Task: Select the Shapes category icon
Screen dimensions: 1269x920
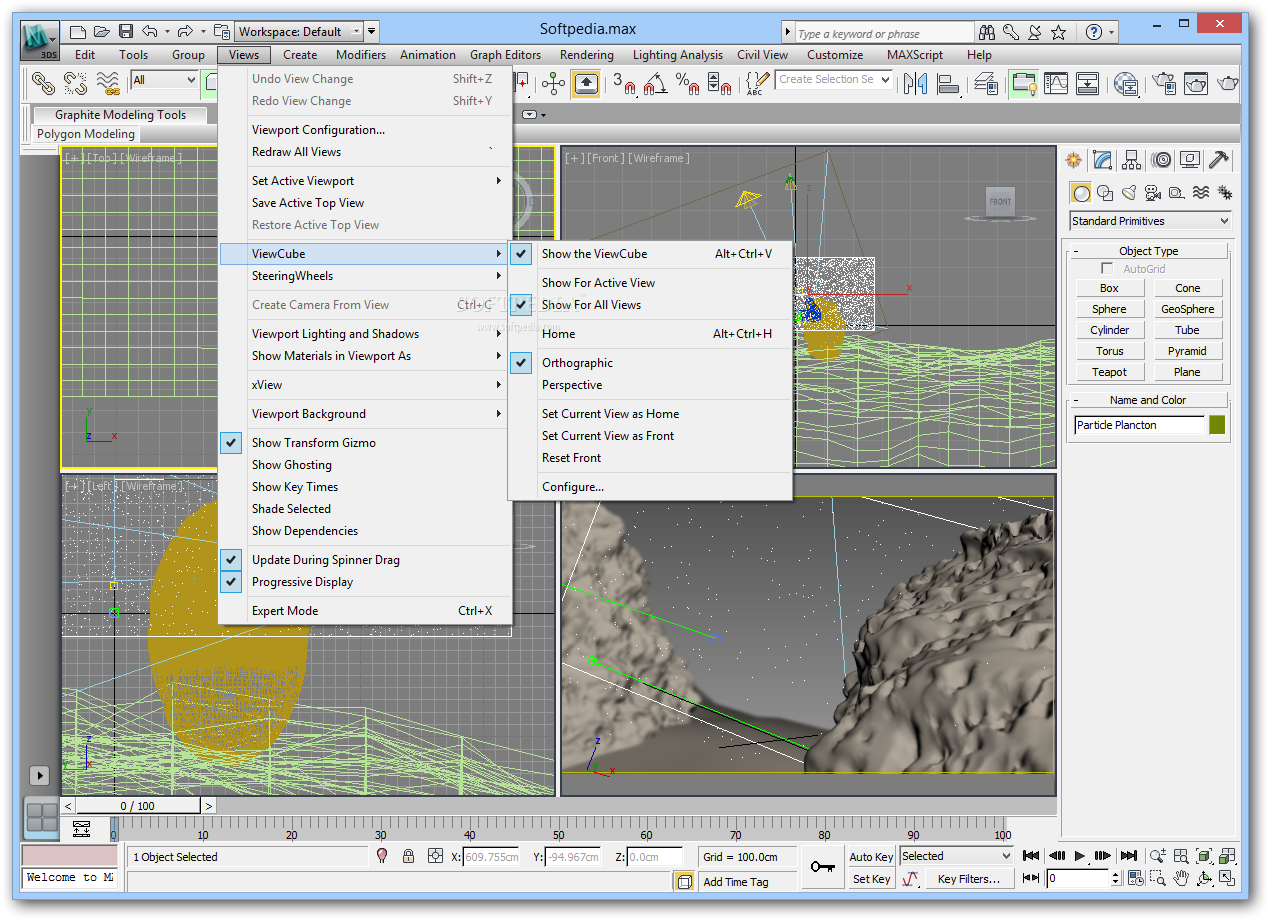Action: click(x=1105, y=193)
